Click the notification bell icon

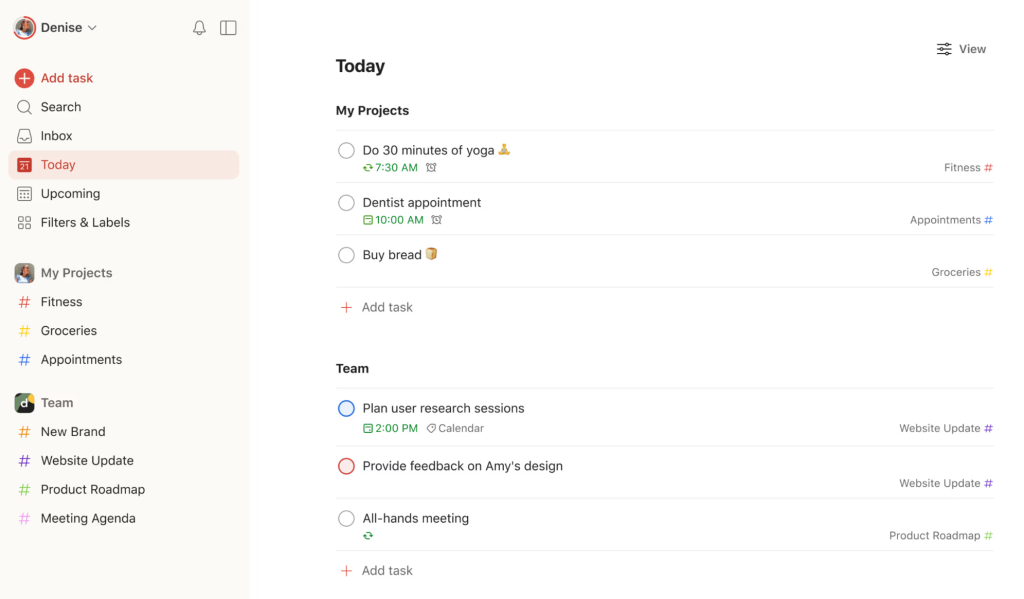199,27
